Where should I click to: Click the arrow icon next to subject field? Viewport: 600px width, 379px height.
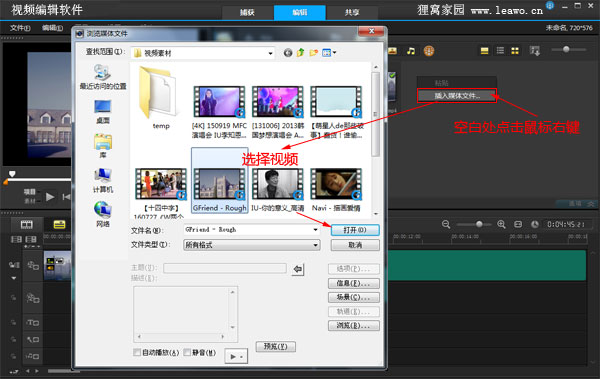point(298,270)
